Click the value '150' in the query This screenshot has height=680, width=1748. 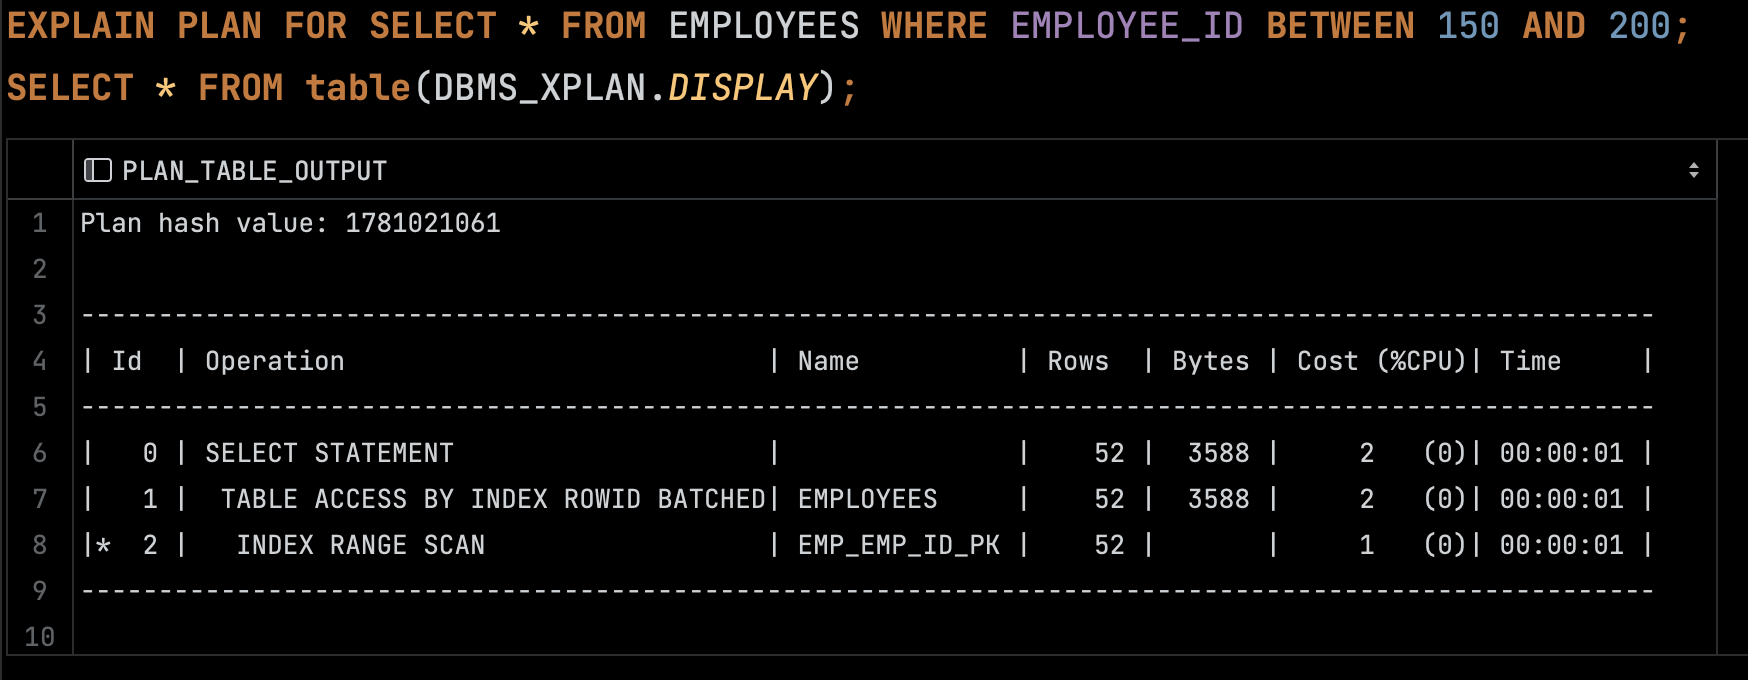pyautogui.click(x=1468, y=26)
